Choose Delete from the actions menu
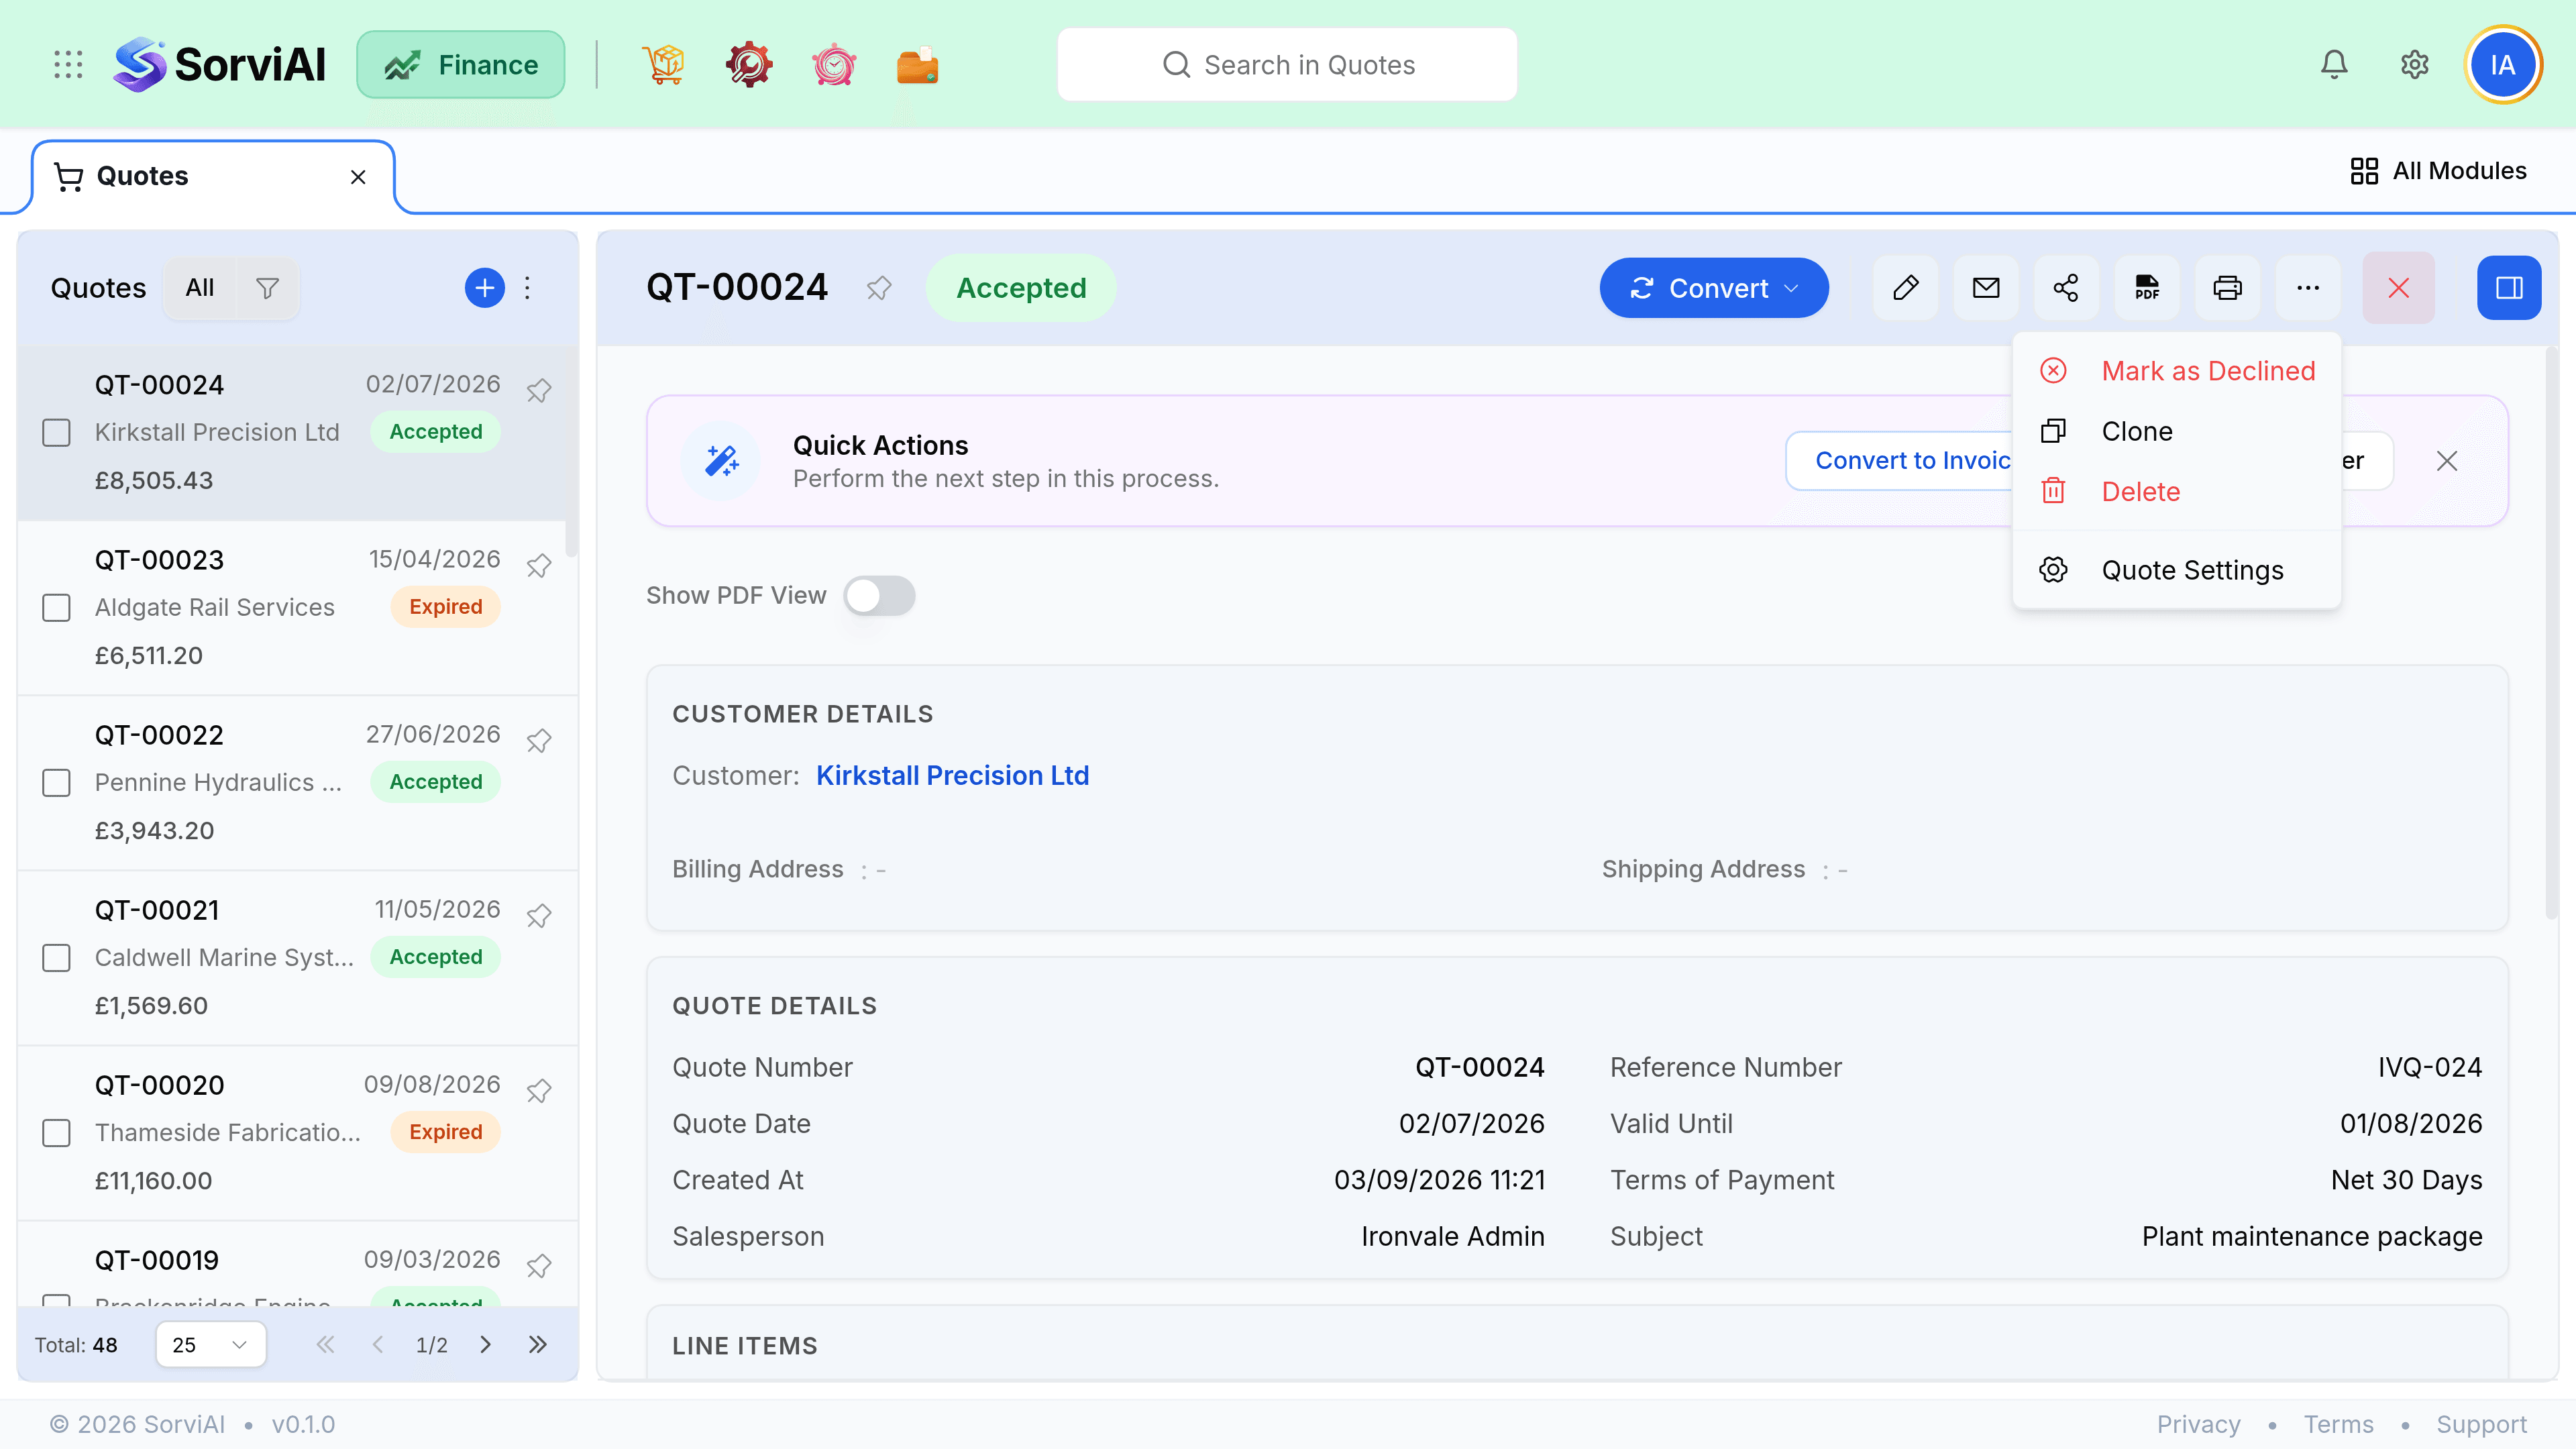The height and width of the screenshot is (1449, 2576). (x=2177, y=492)
